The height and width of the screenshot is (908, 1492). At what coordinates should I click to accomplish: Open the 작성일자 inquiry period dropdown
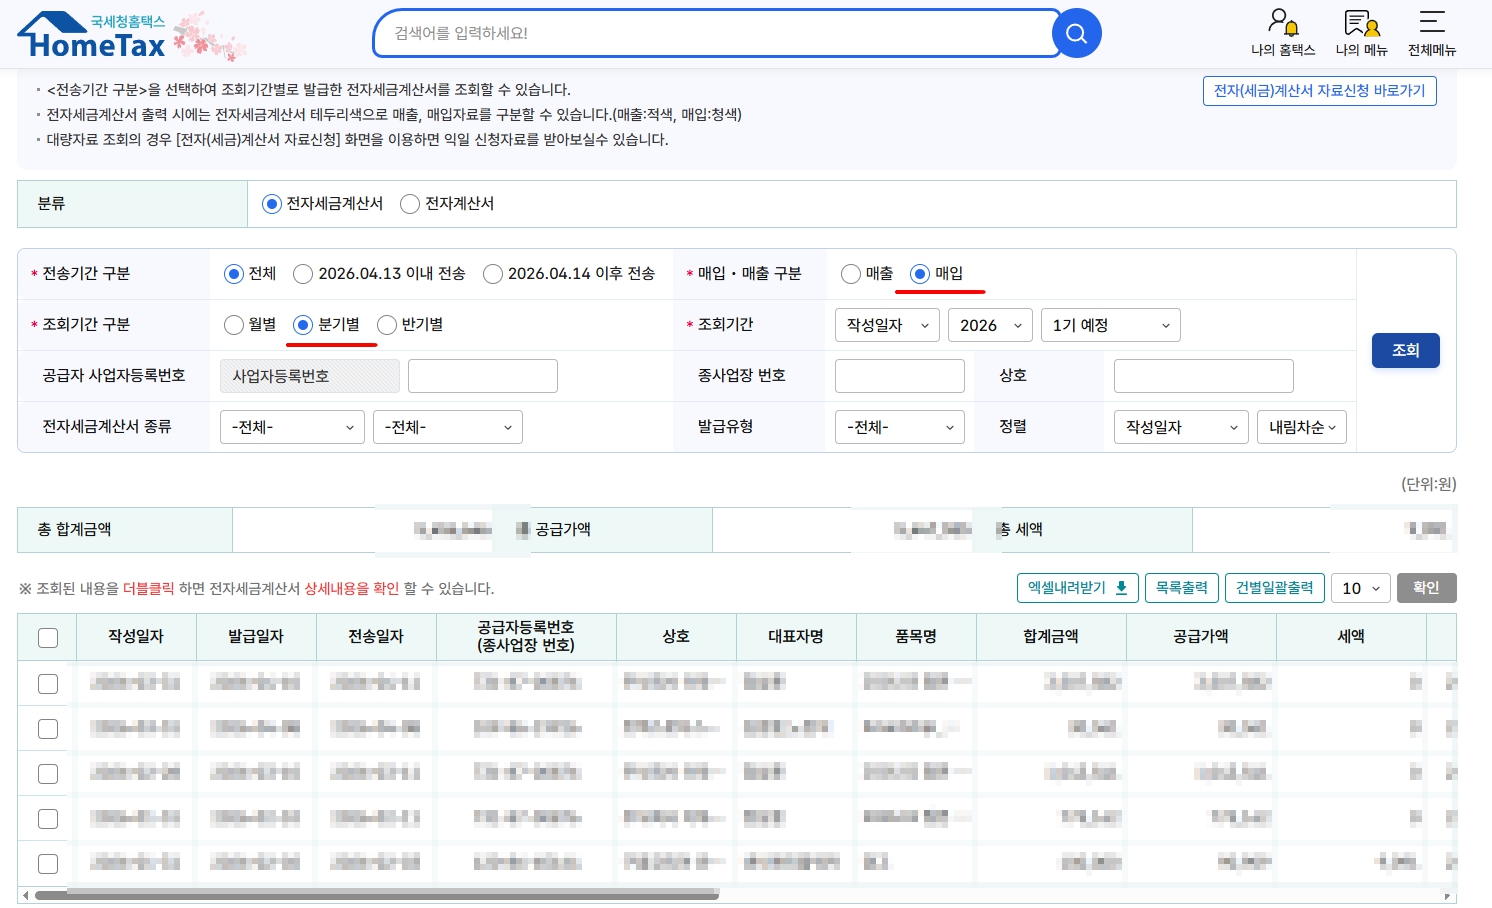point(887,325)
